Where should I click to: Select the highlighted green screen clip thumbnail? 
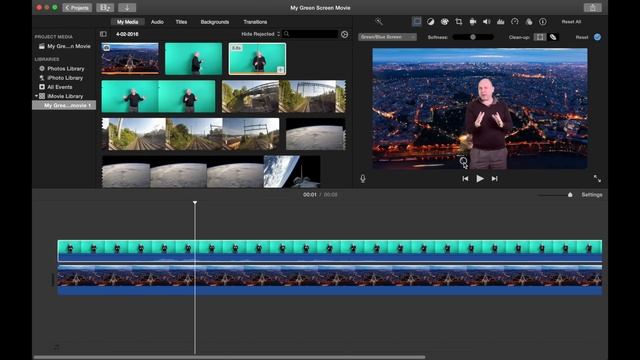(x=257, y=59)
